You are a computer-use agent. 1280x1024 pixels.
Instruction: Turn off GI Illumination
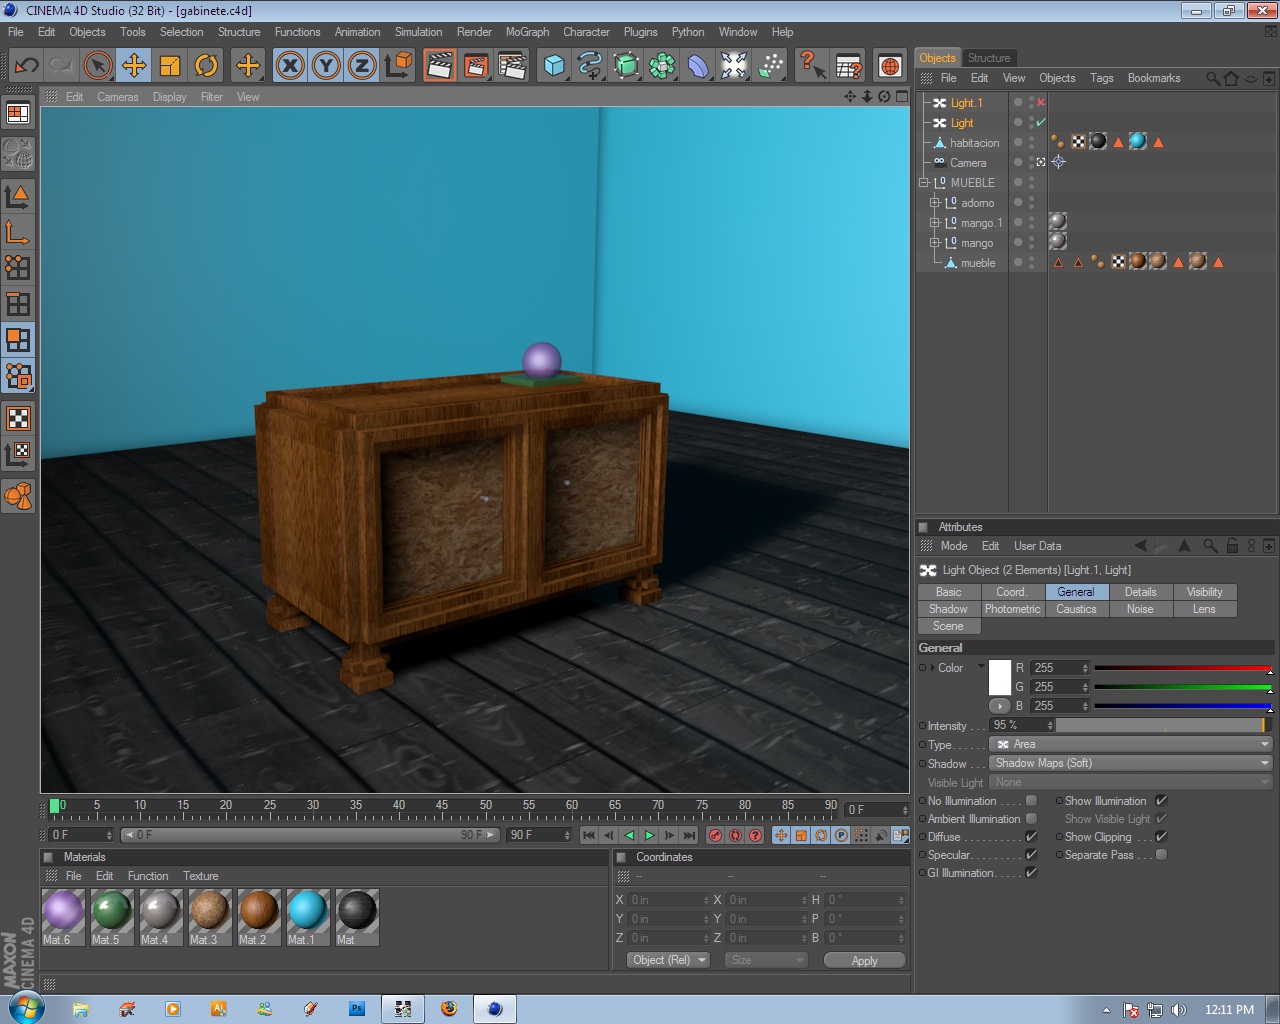pos(1031,872)
